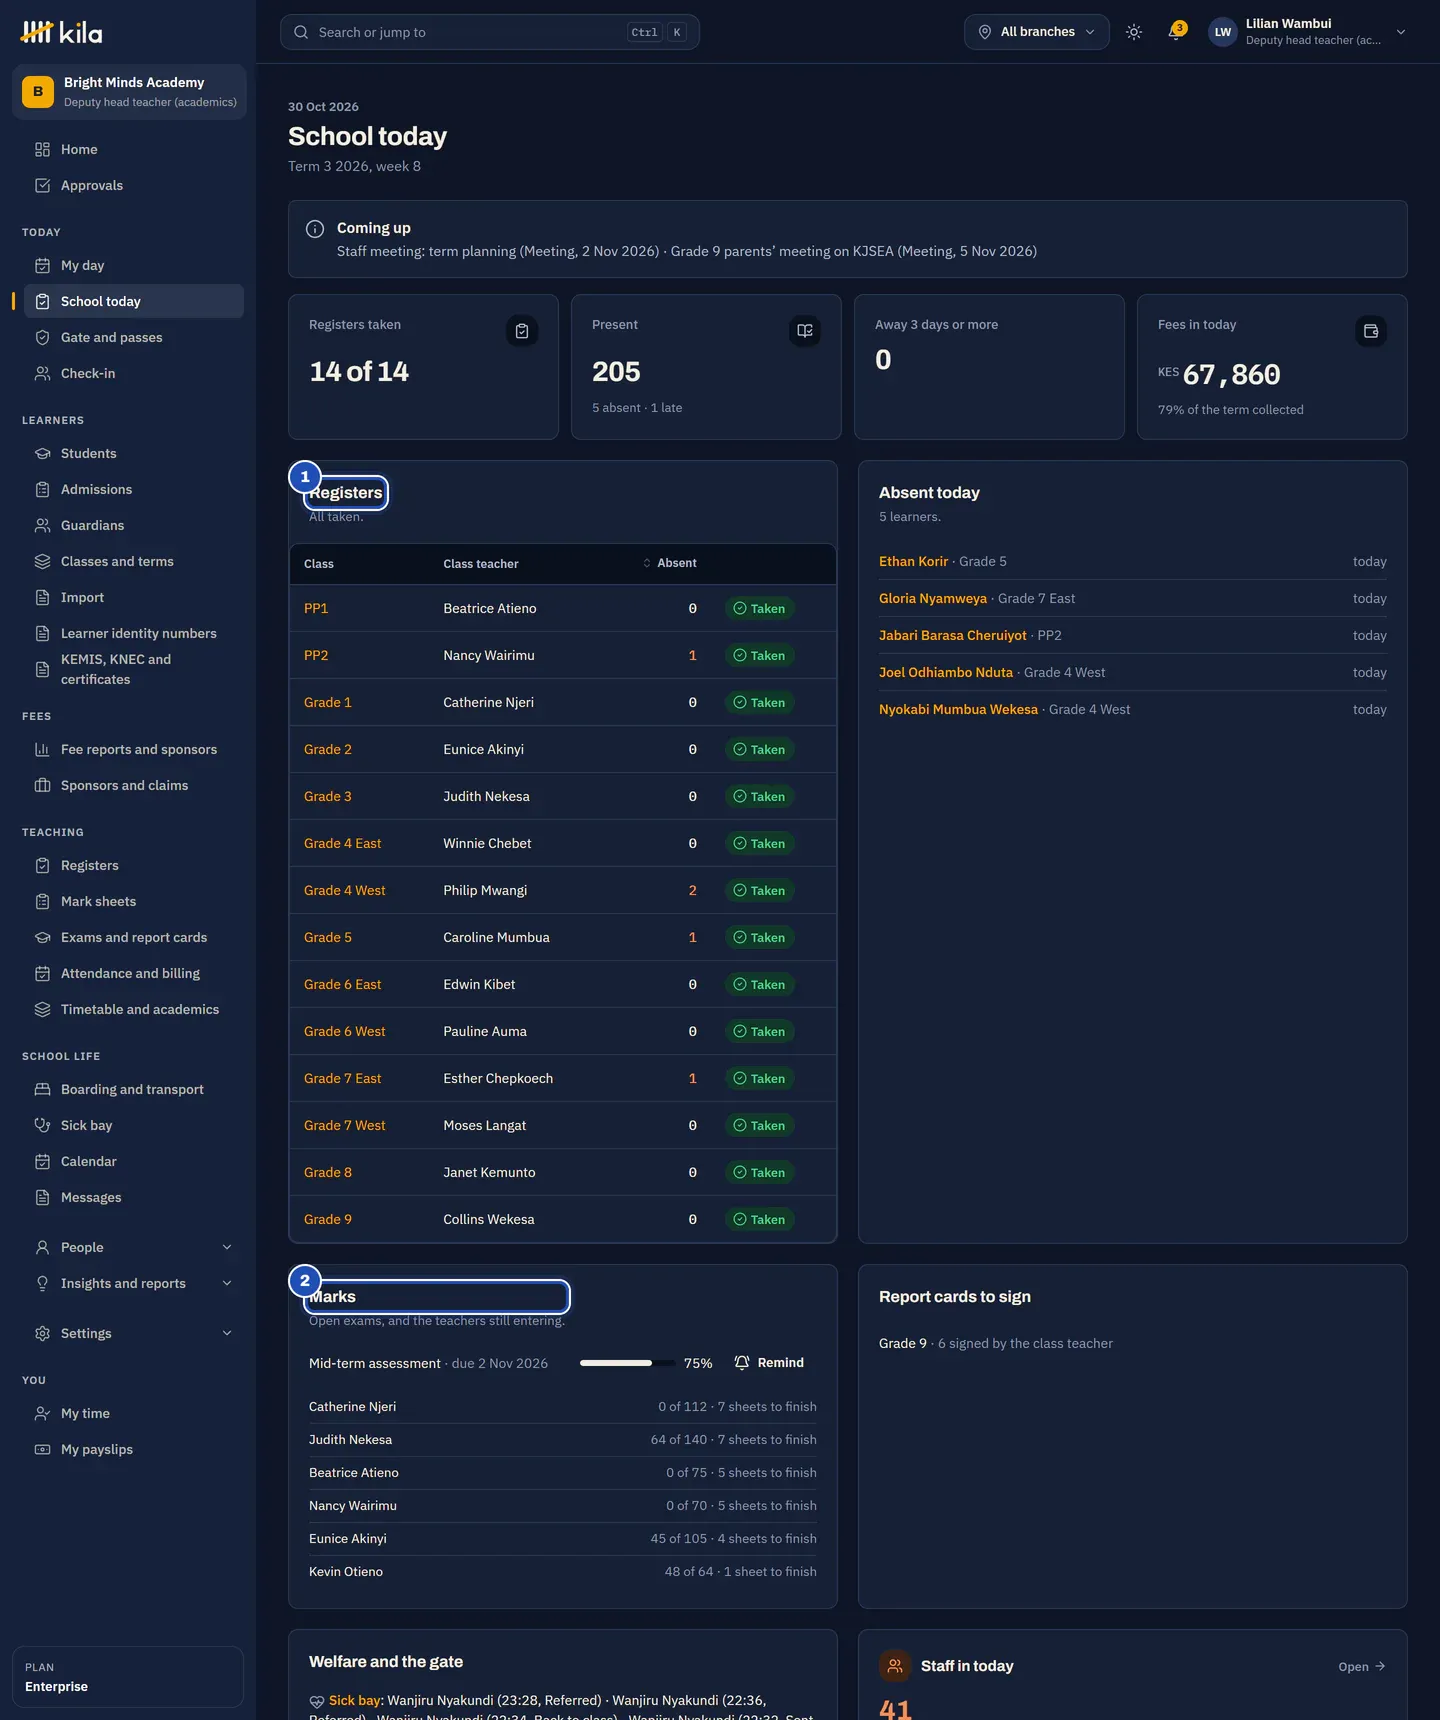Click the Present card book icon
The height and width of the screenshot is (1720, 1440).
(x=805, y=331)
